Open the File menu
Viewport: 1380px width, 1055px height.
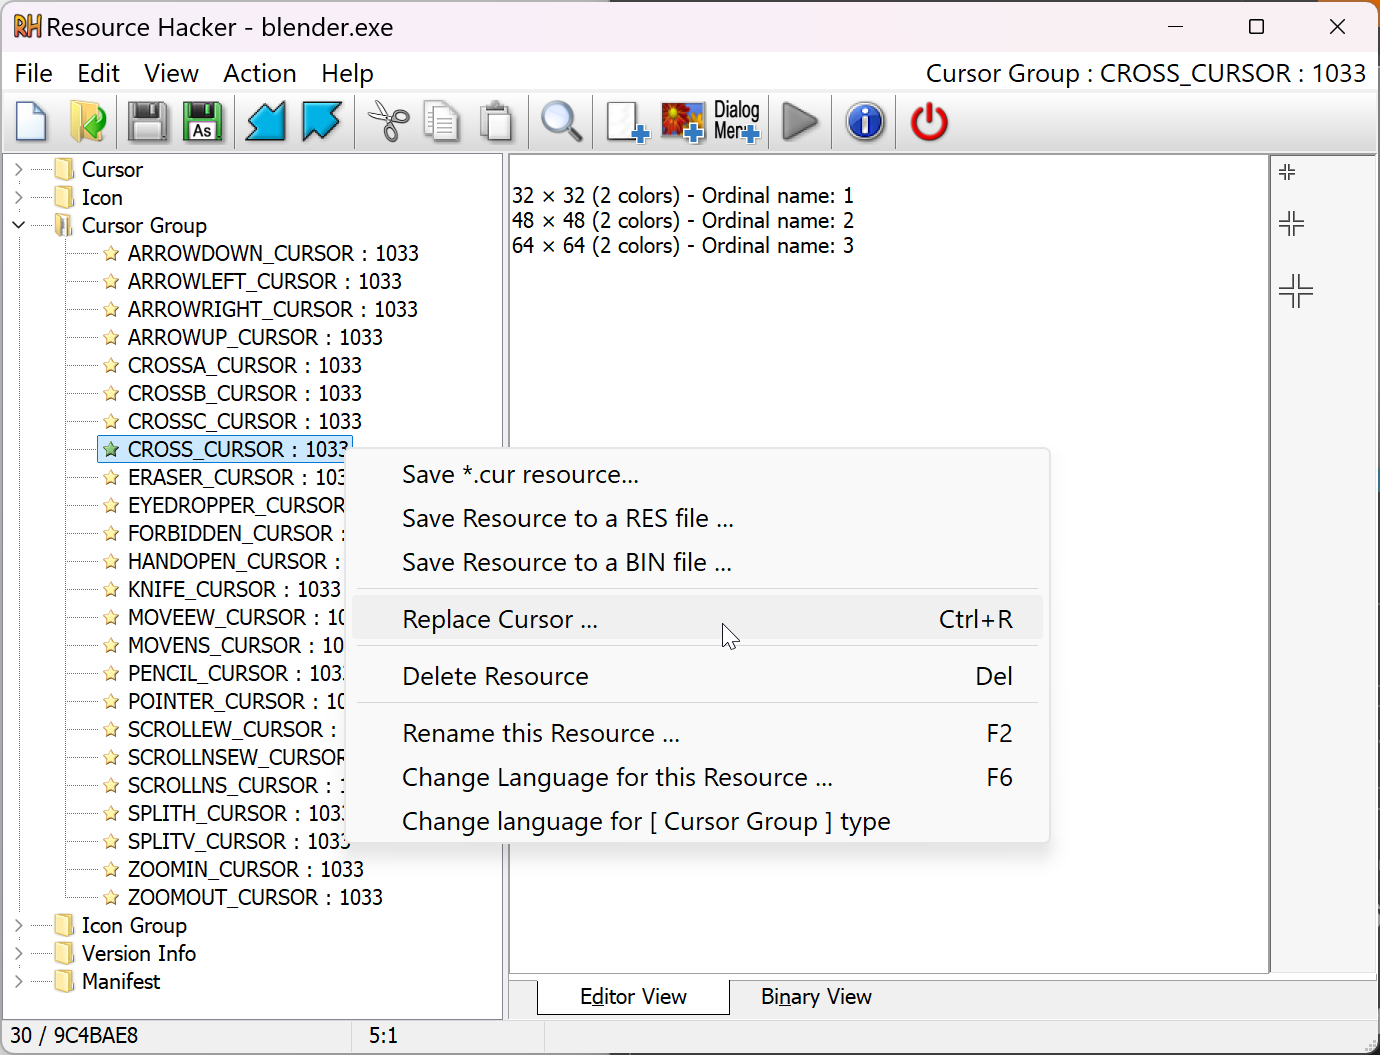tap(34, 74)
